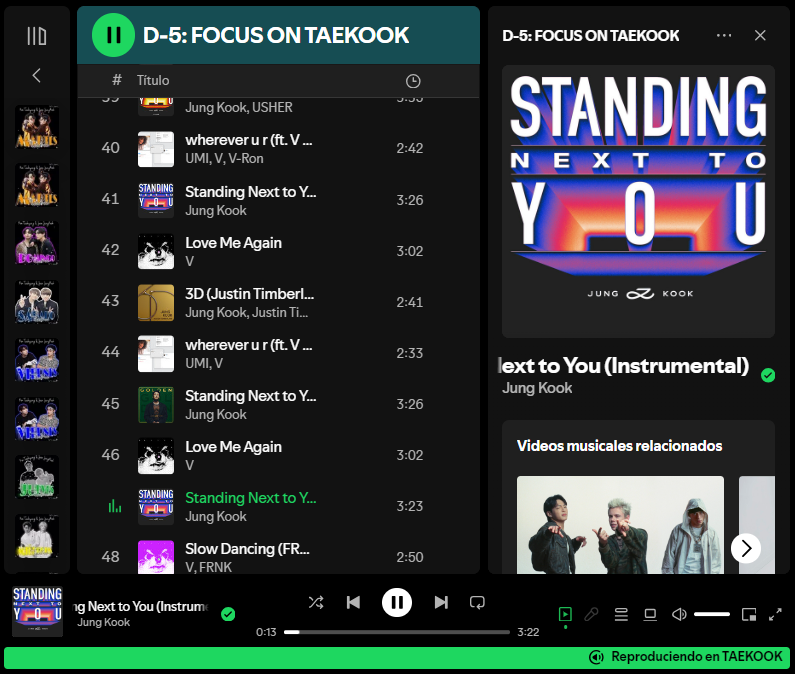Viewport: 795px width, 674px height.
Task: Mute the volume speaker icon
Action: pos(679,614)
